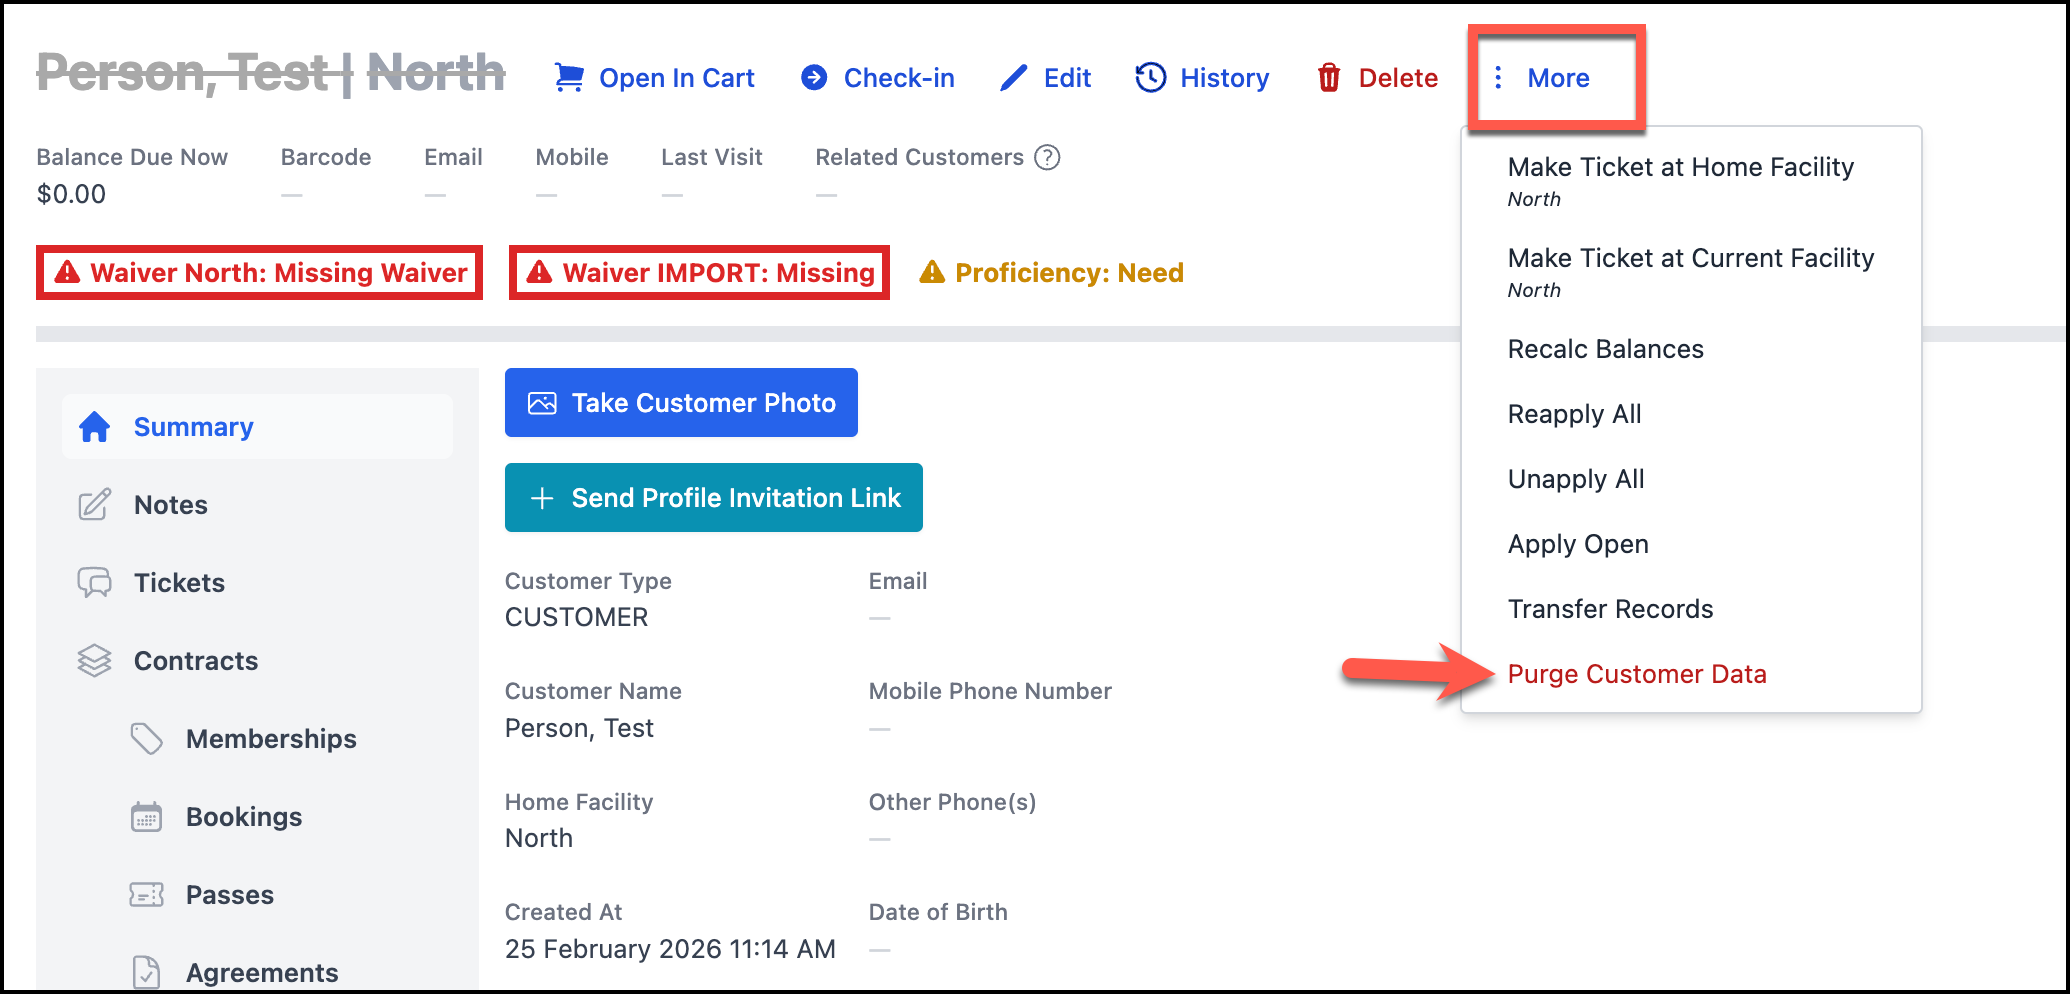Open the Notes section in sidebar

click(171, 505)
